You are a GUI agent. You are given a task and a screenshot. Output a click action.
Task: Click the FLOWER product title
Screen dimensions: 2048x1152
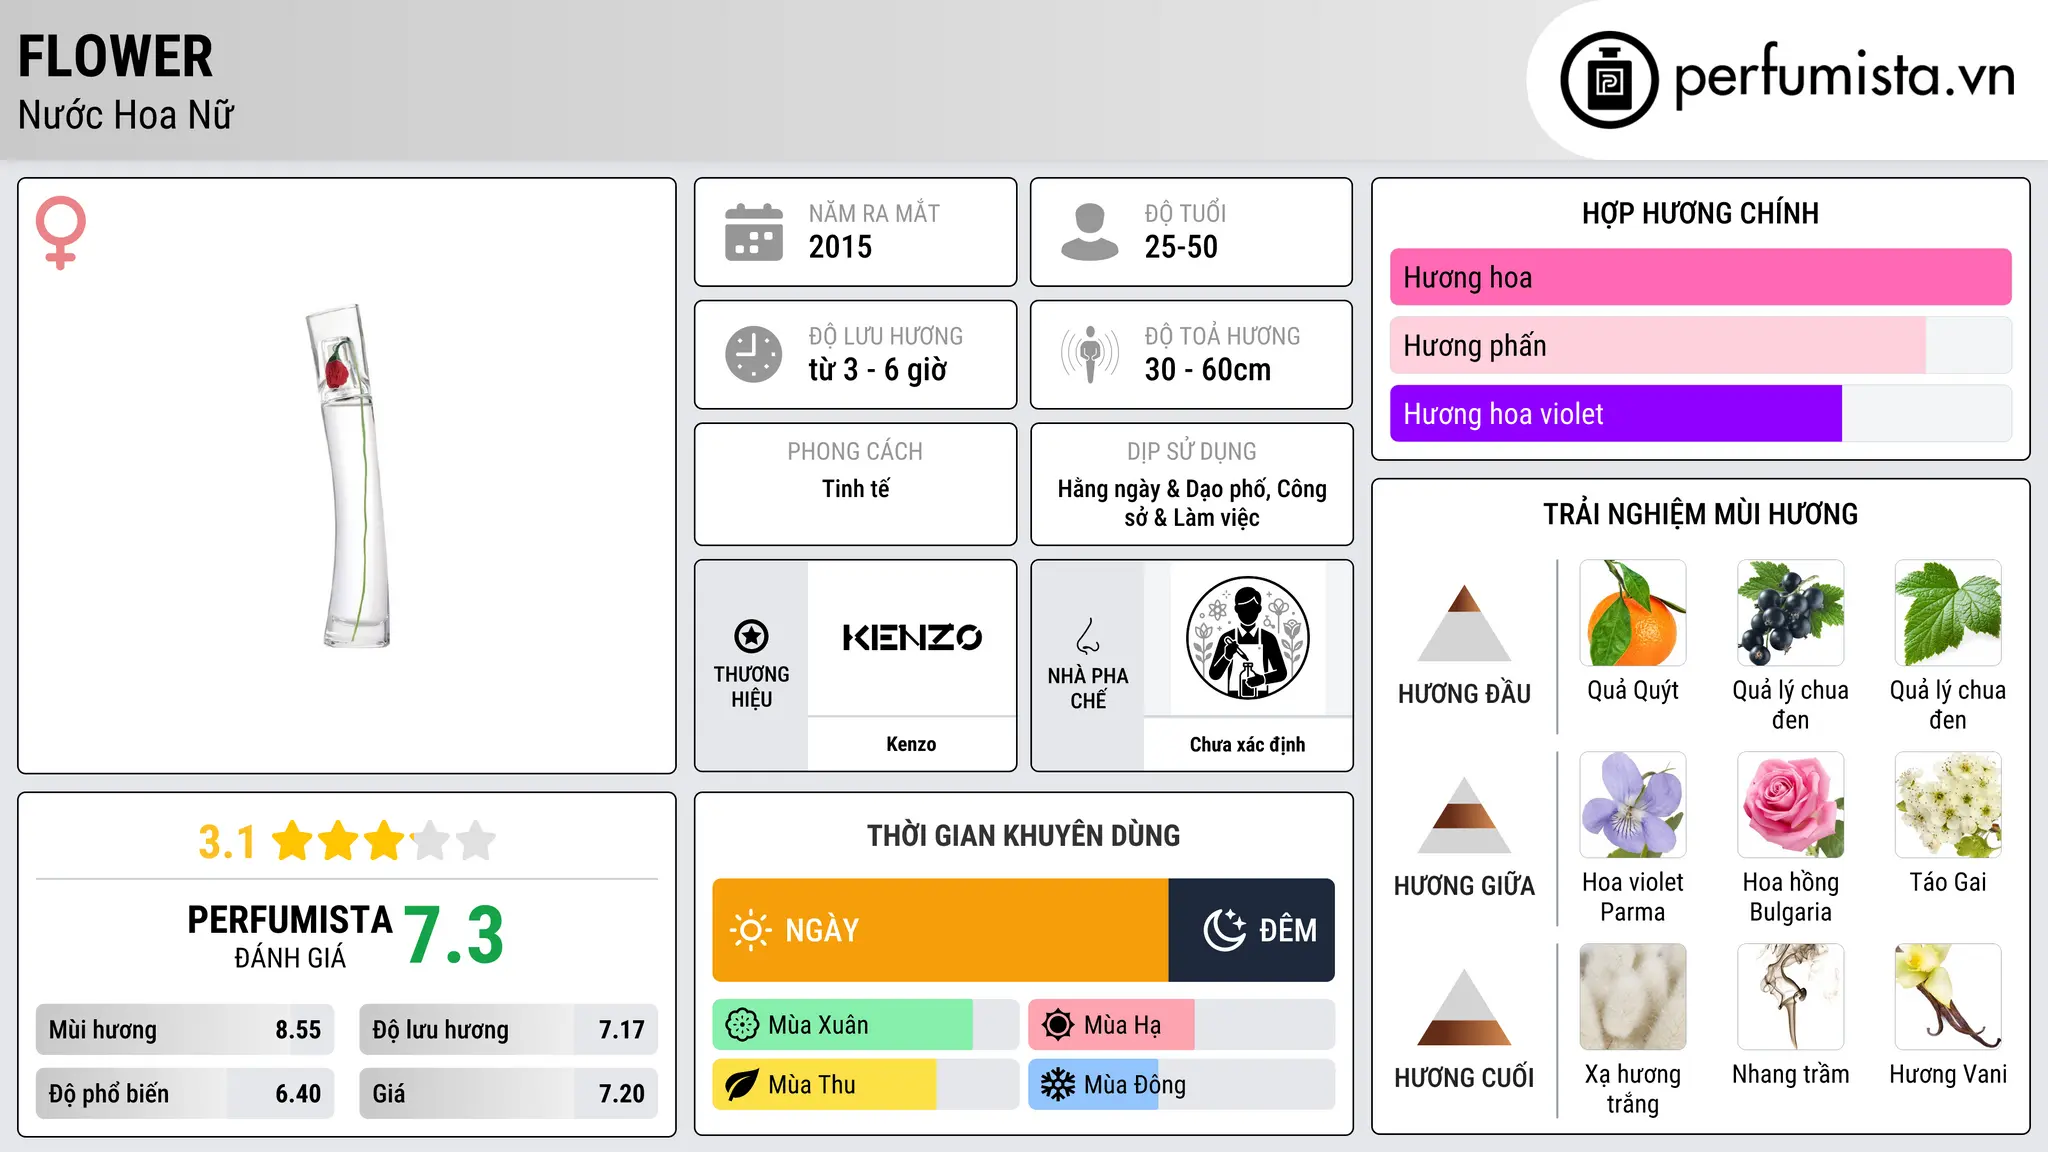(116, 56)
